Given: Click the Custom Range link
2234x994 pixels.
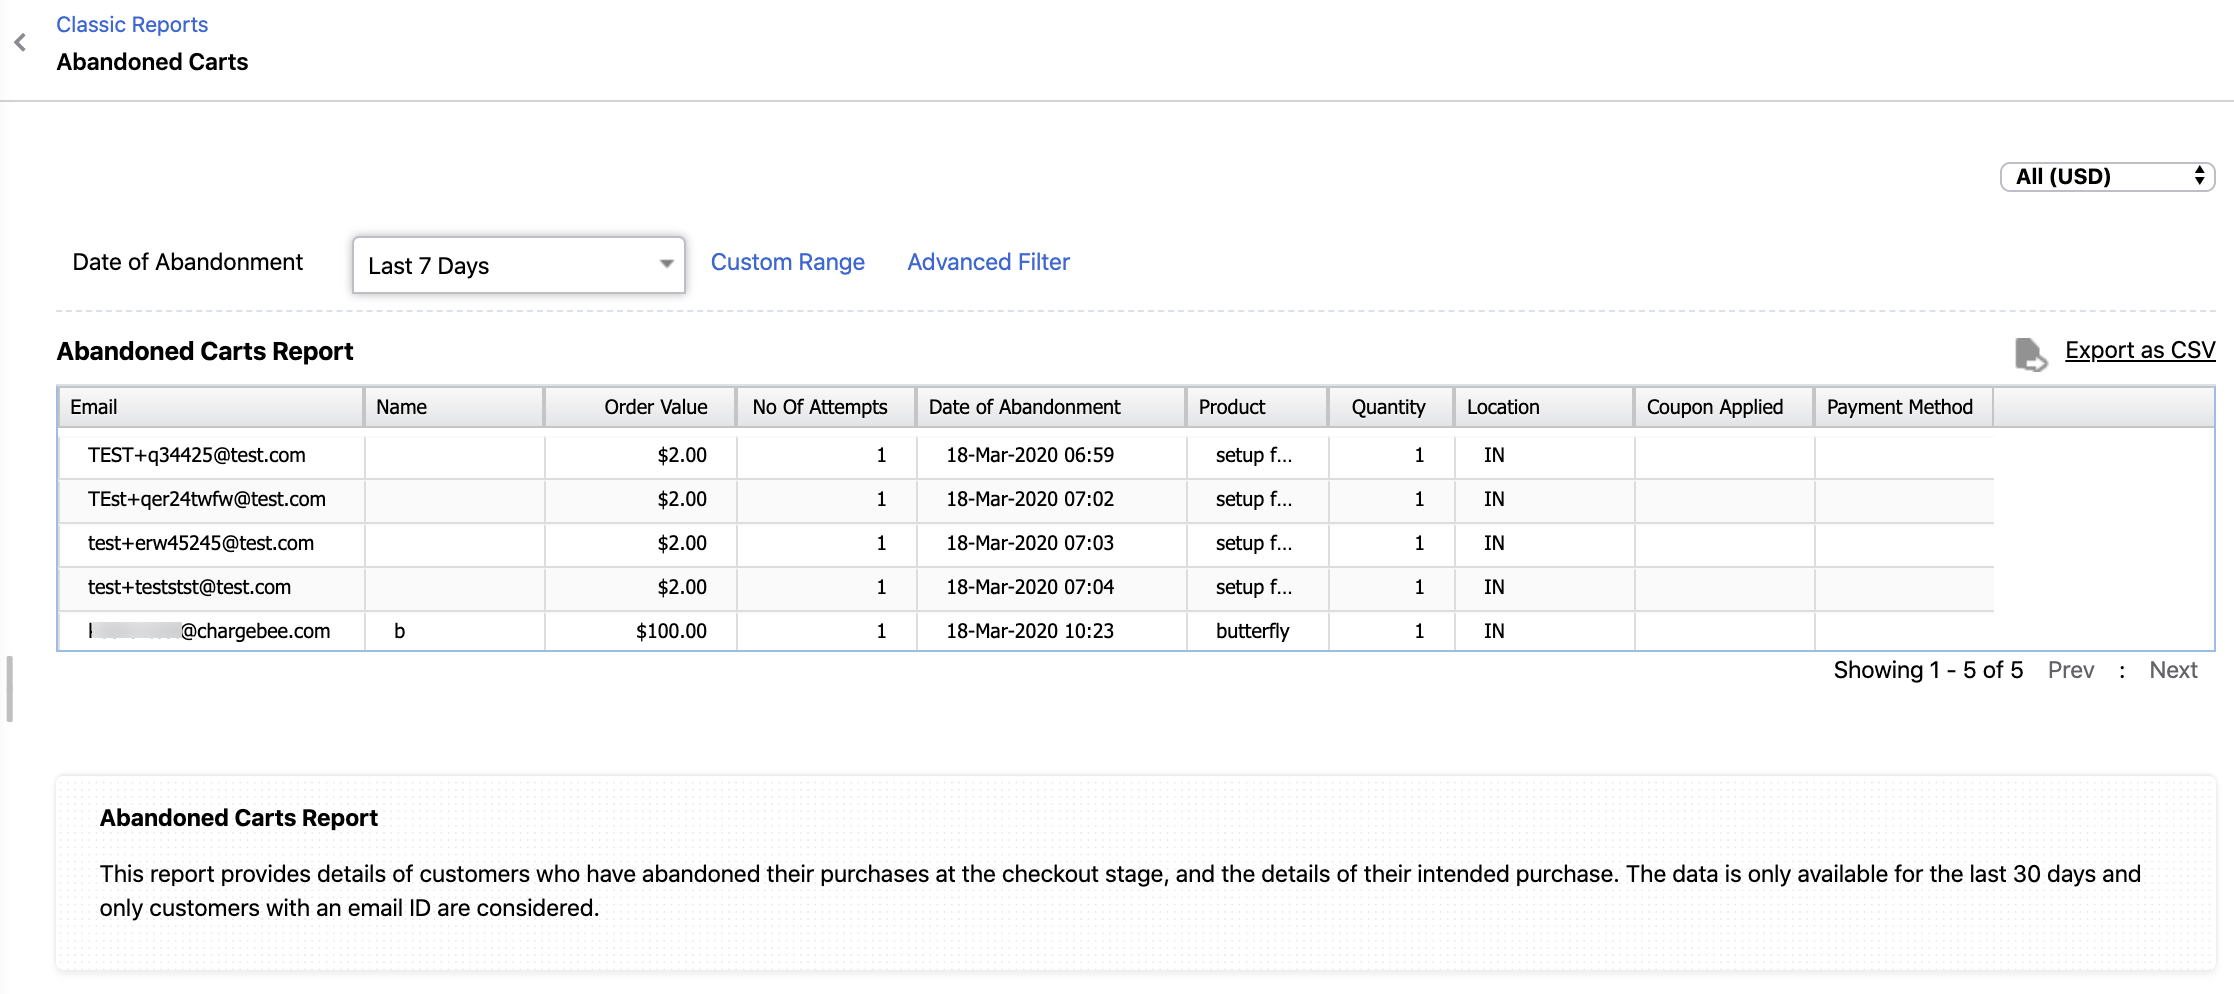Looking at the screenshot, I should point(788,262).
